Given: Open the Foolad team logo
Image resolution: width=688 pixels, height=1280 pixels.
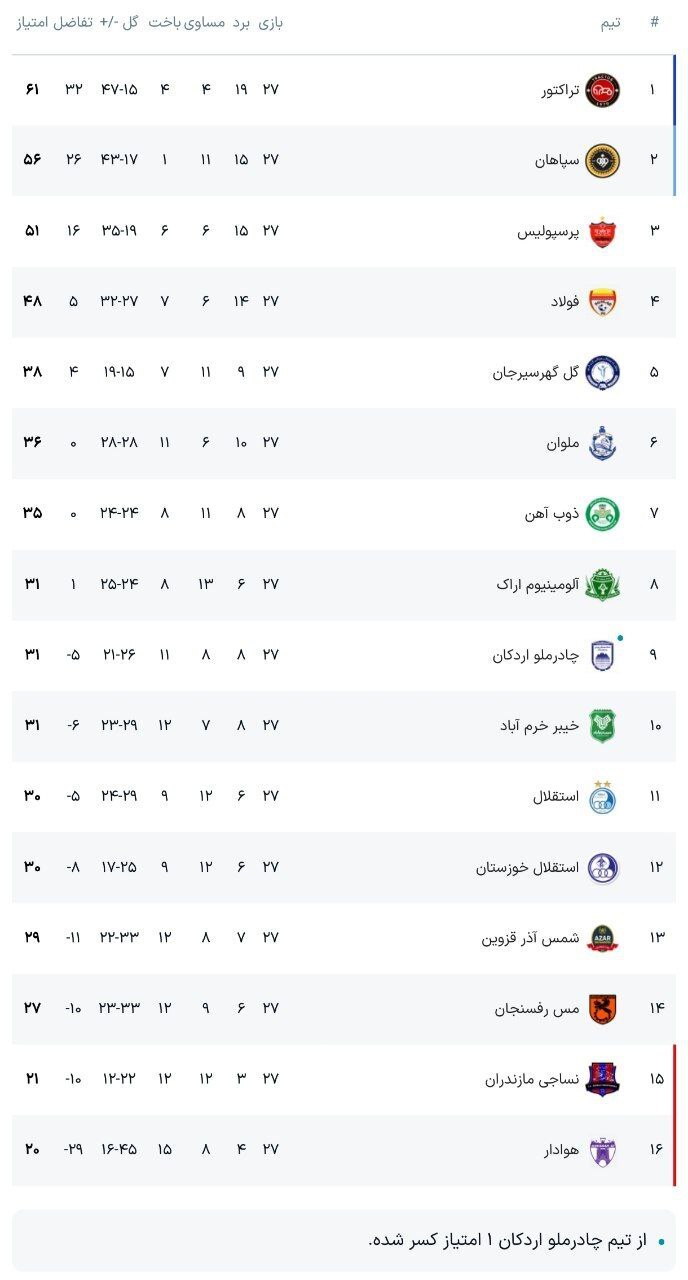Looking at the screenshot, I should [x=602, y=301].
